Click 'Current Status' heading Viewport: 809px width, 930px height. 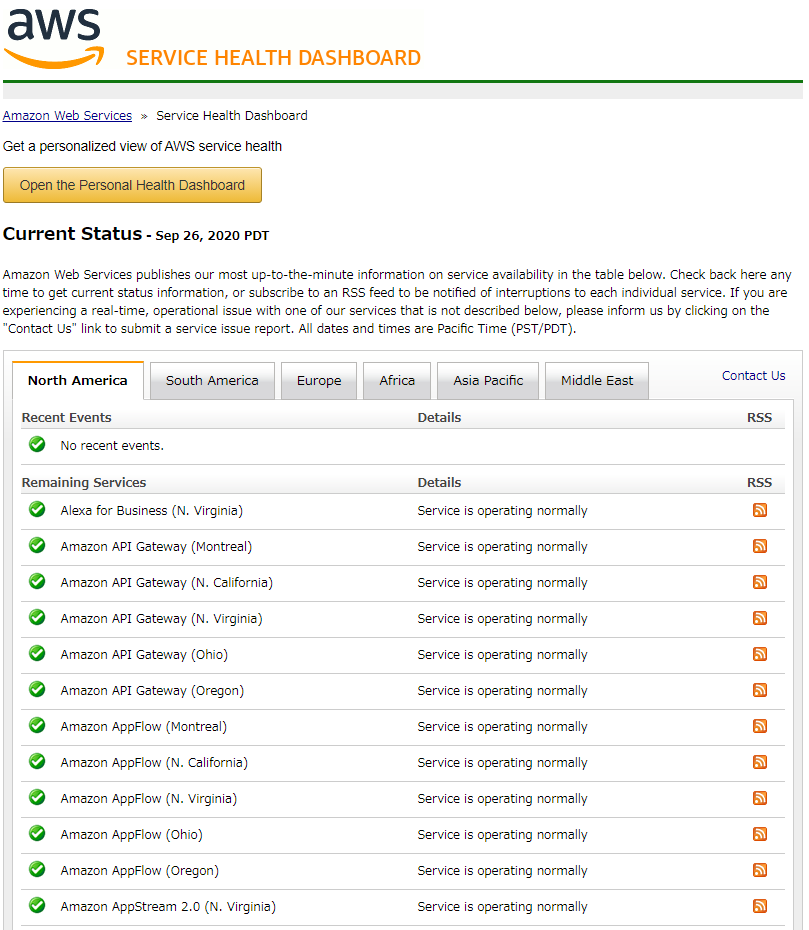tap(72, 234)
